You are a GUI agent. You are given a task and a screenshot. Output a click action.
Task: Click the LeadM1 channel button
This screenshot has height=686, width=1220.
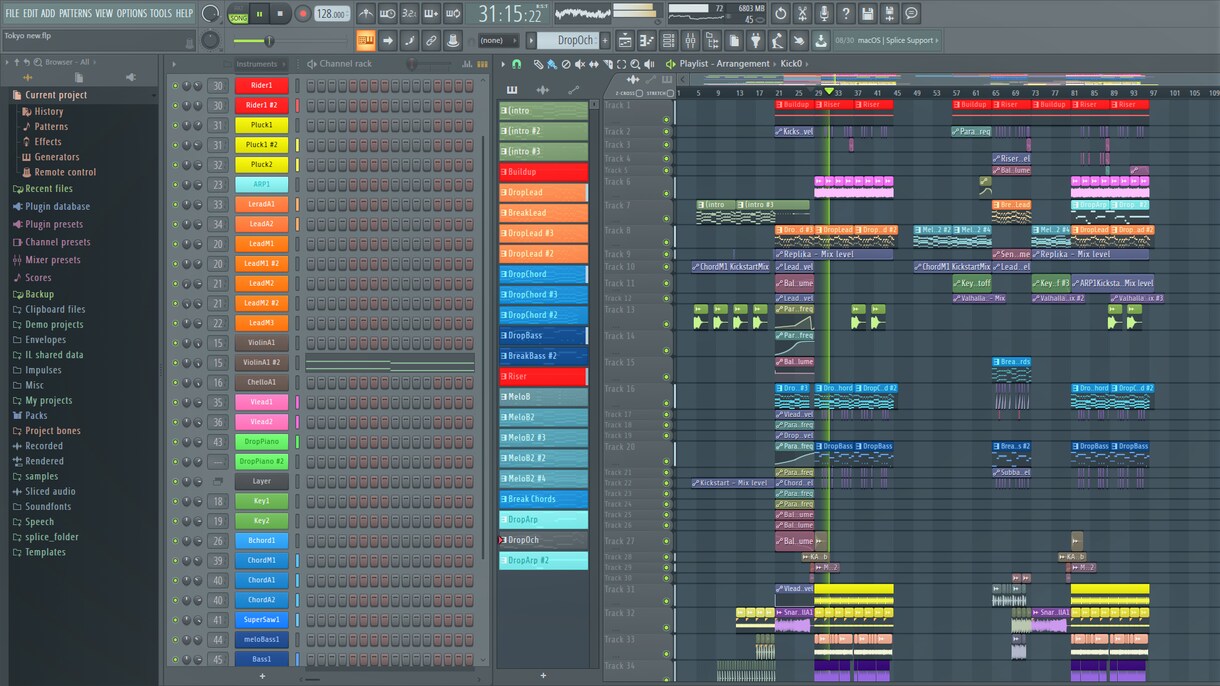point(261,244)
